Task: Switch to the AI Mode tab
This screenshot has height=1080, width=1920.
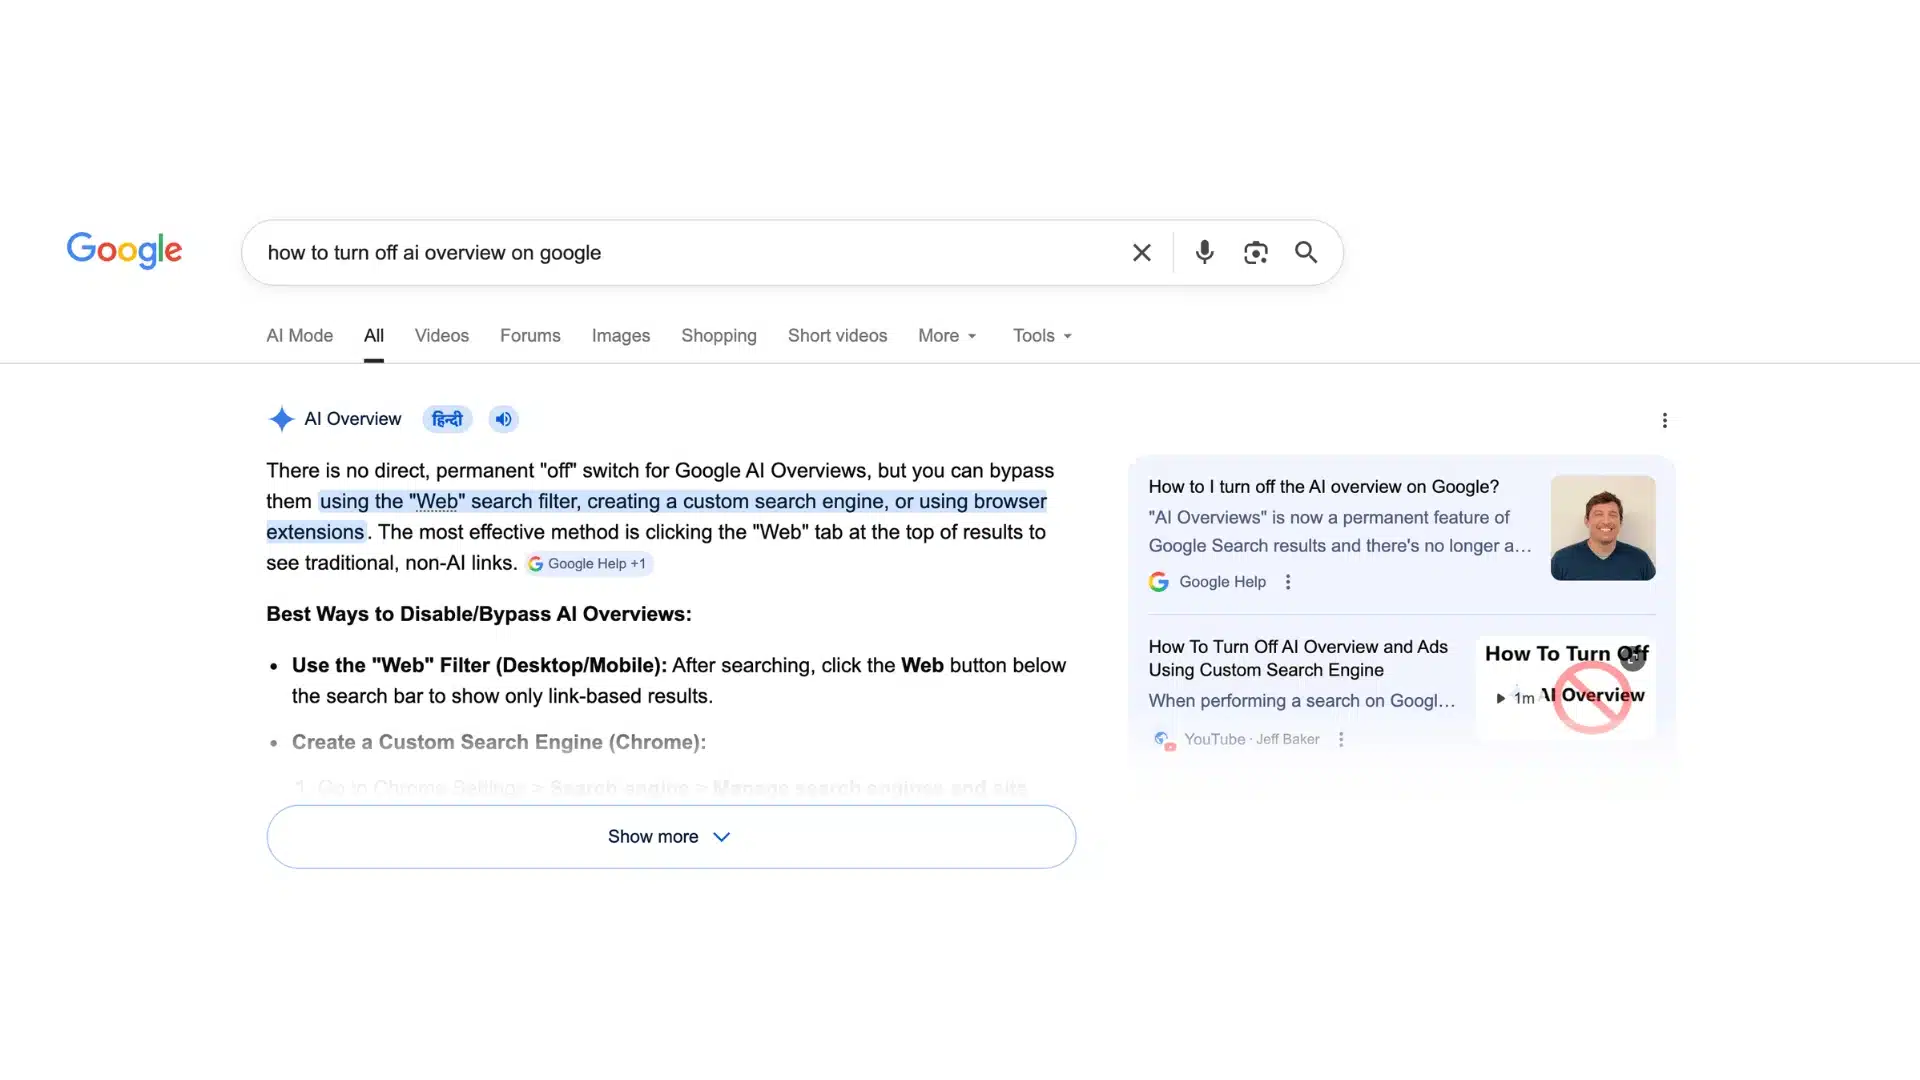Action: point(299,336)
